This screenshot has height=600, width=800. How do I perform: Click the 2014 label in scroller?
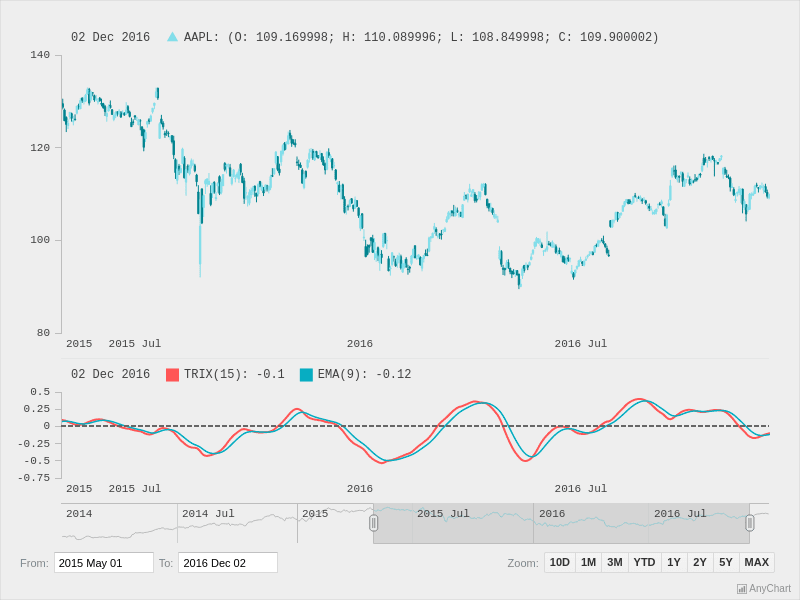click(79, 514)
